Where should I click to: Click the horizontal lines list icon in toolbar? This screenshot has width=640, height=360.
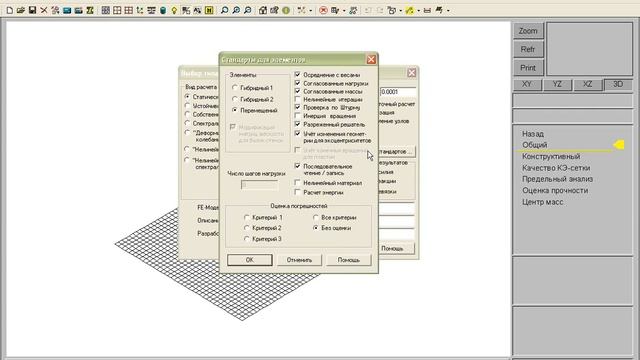(151, 10)
